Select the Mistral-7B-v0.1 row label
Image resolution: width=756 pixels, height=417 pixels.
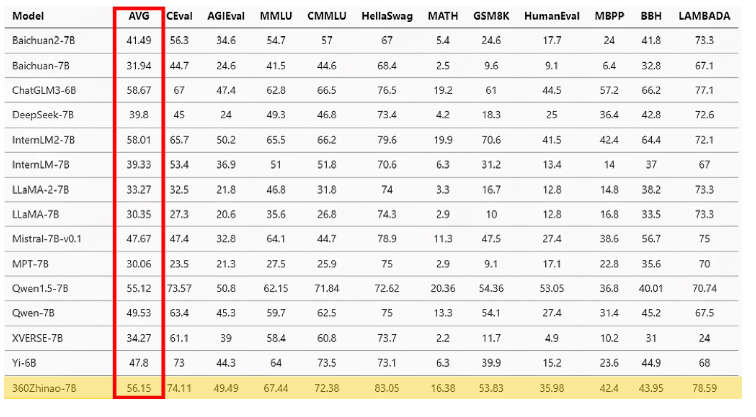coord(47,239)
